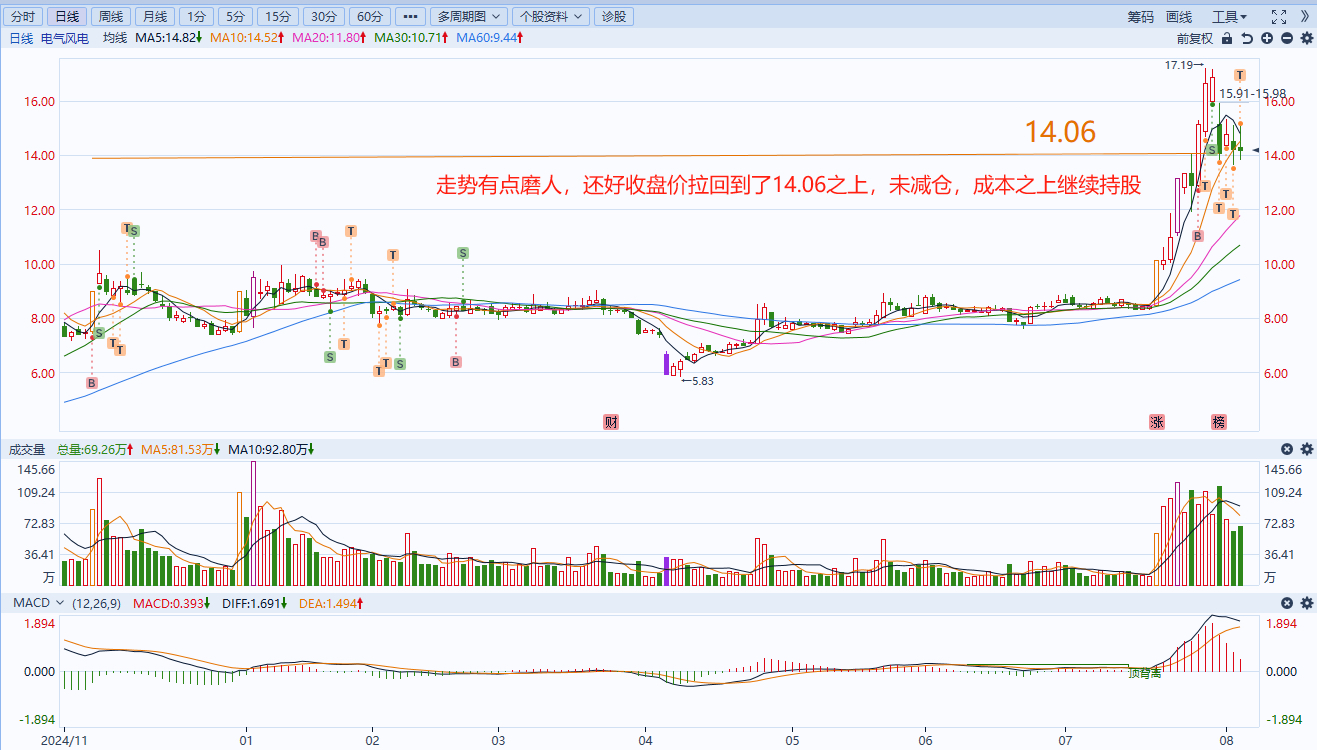Click the volume MA5:81.53万 value
This screenshot has height=750, width=1317.
point(181,450)
